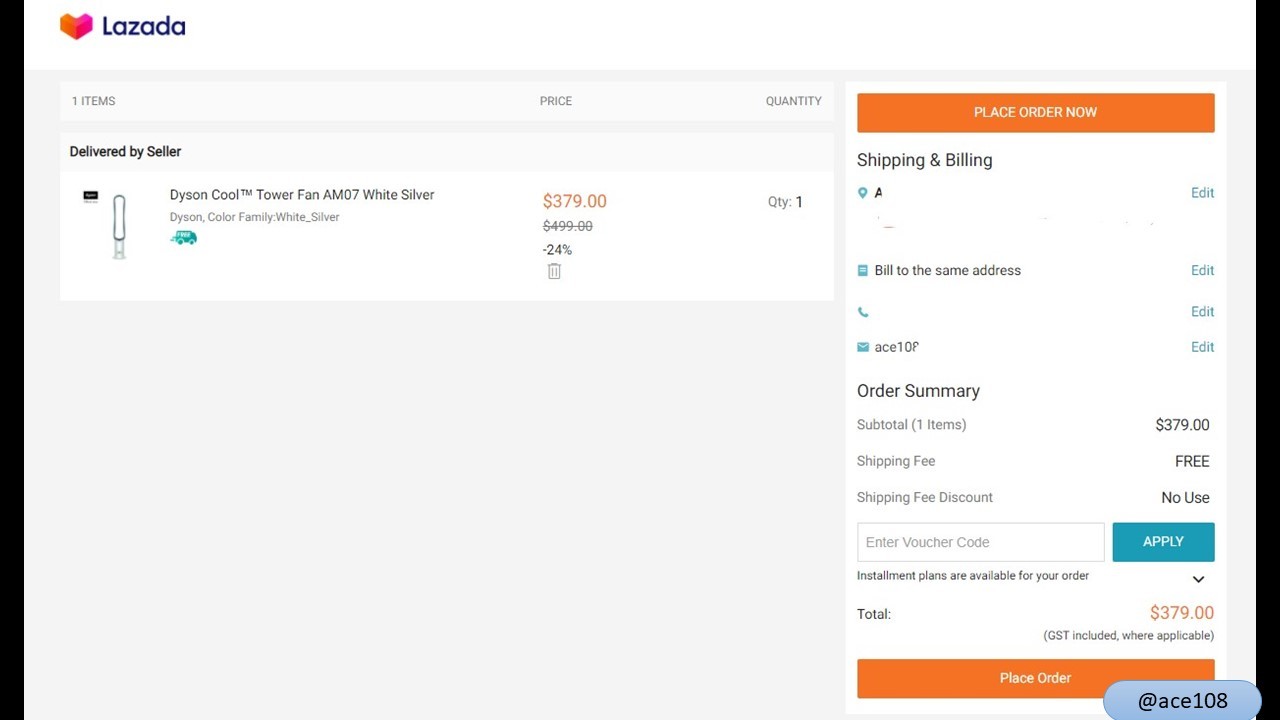This screenshot has height=720, width=1280.
Task: Edit the bill to same address setting
Action: click(x=1202, y=270)
